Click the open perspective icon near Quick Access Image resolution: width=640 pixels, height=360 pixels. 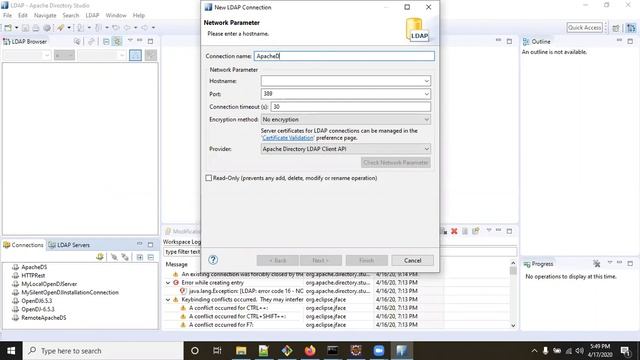coord(616,28)
